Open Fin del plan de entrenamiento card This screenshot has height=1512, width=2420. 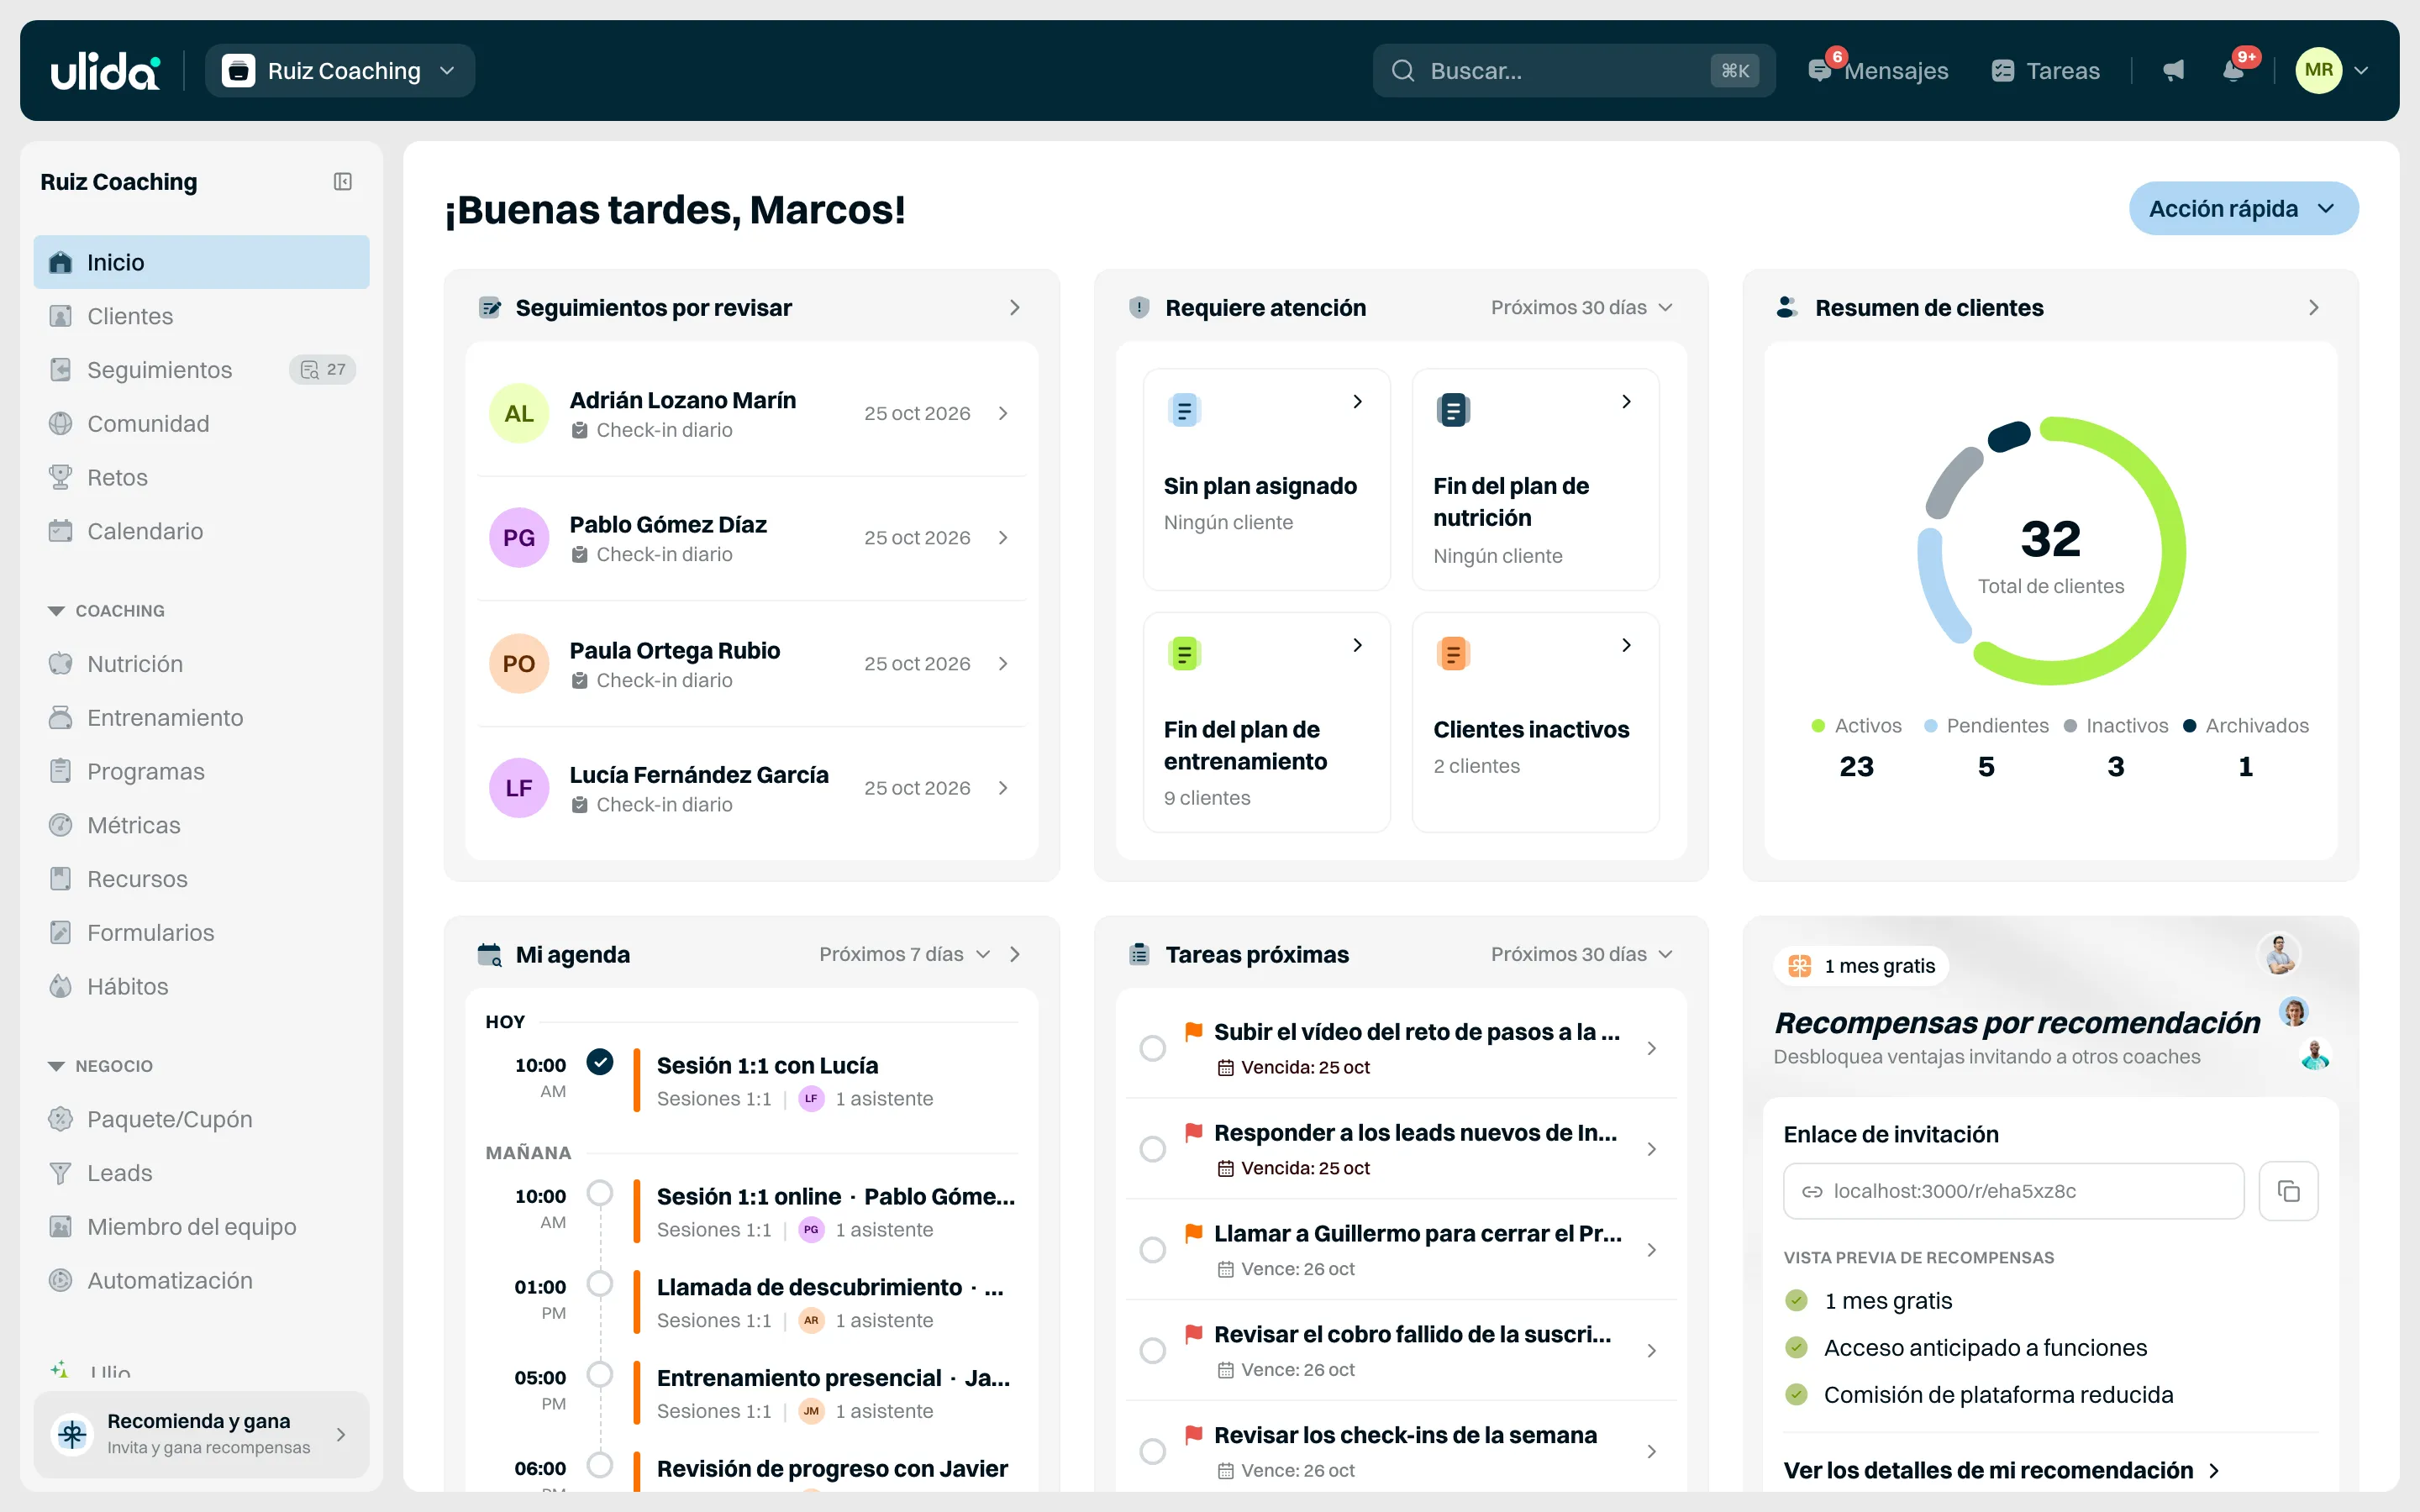tap(1266, 722)
